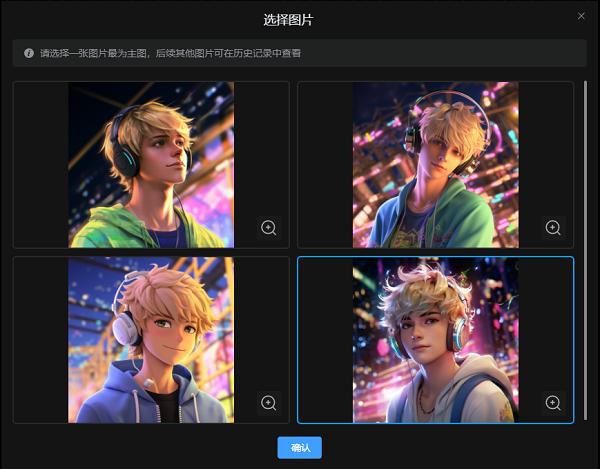The height and width of the screenshot is (469, 600).
Task: Select the top-left boy in green hoodie
Action: [x=150, y=165]
